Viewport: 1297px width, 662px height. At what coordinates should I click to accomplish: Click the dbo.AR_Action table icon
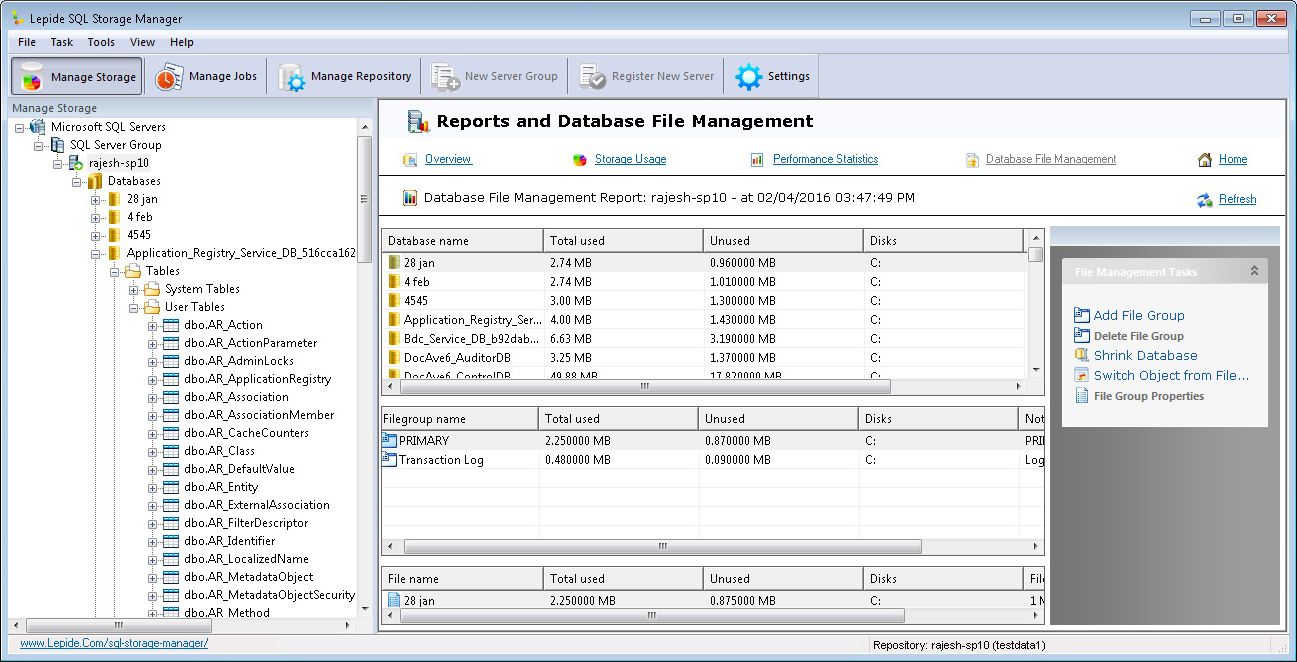coord(171,325)
